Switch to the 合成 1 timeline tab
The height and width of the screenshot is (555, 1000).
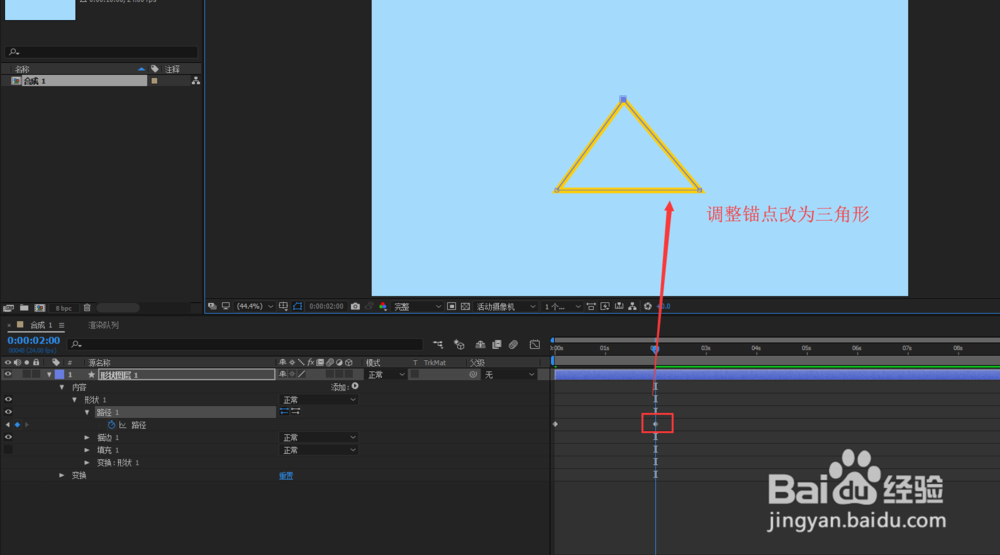[41, 325]
